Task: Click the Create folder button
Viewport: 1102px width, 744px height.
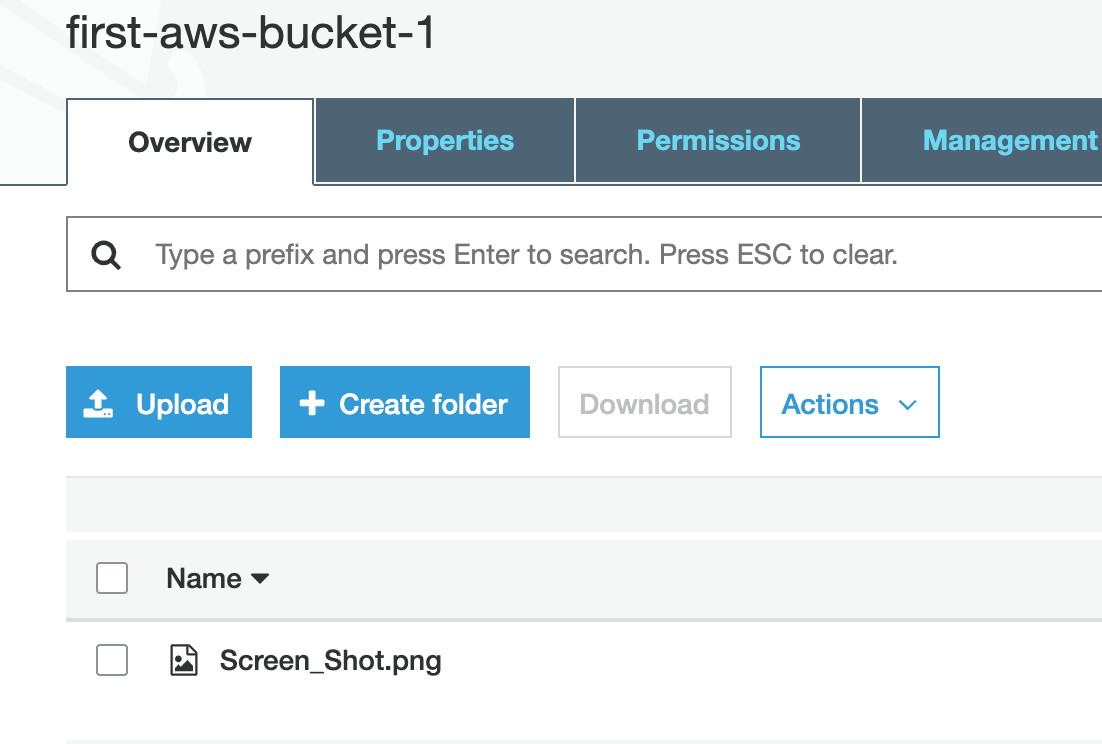Action: tap(404, 402)
